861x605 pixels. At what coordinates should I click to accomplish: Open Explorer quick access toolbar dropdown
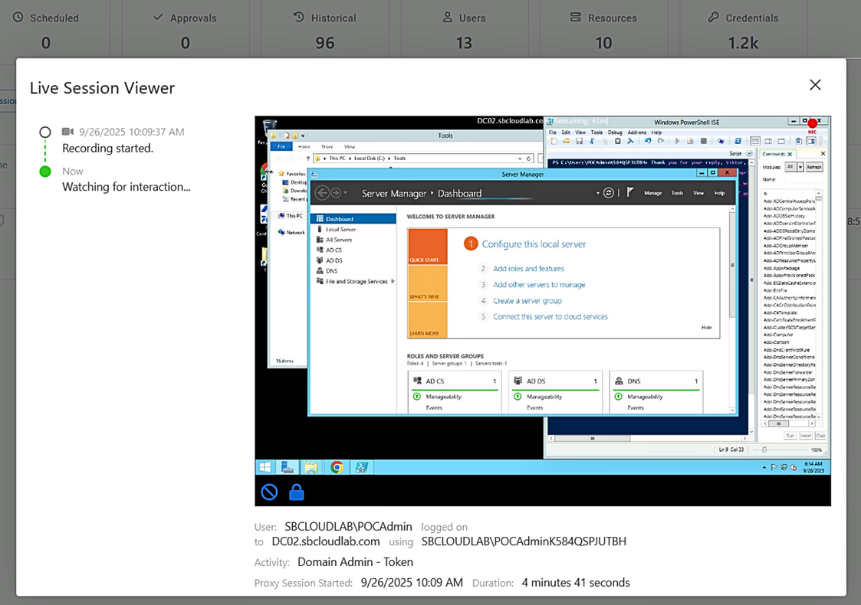[x=303, y=136]
